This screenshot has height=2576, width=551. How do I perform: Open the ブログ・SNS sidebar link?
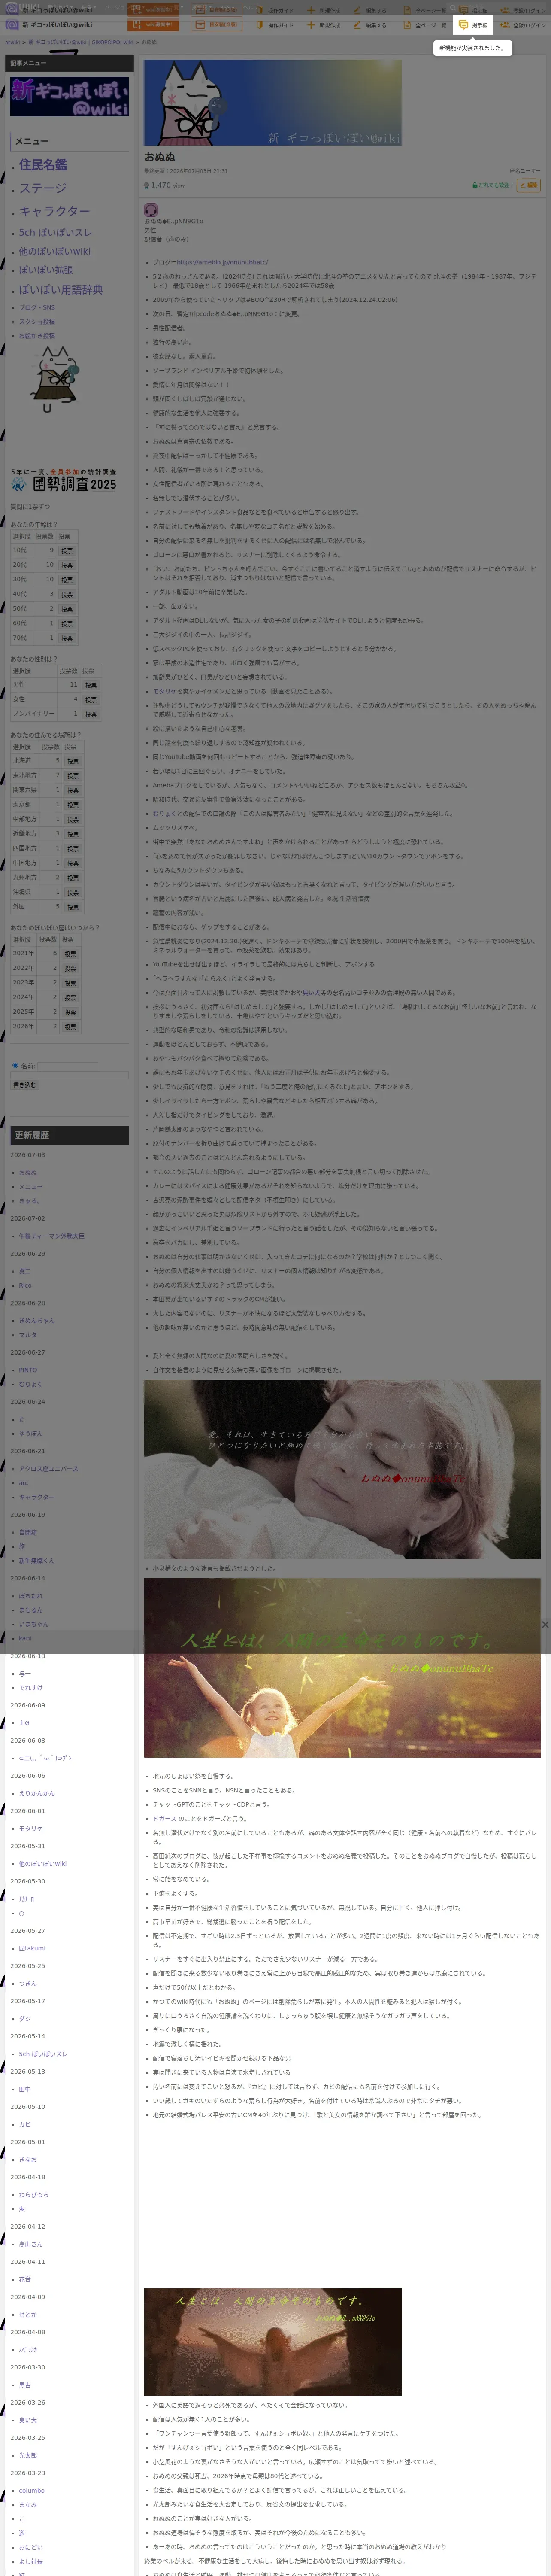(x=37, y=308)
